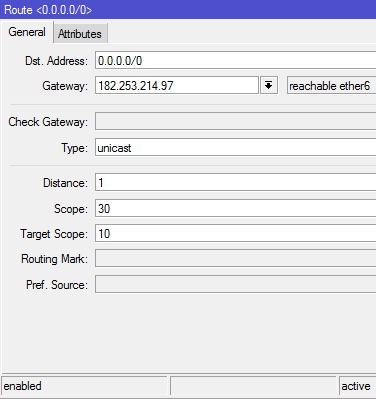Click the empty Check Gateway field

click(235, 121)
